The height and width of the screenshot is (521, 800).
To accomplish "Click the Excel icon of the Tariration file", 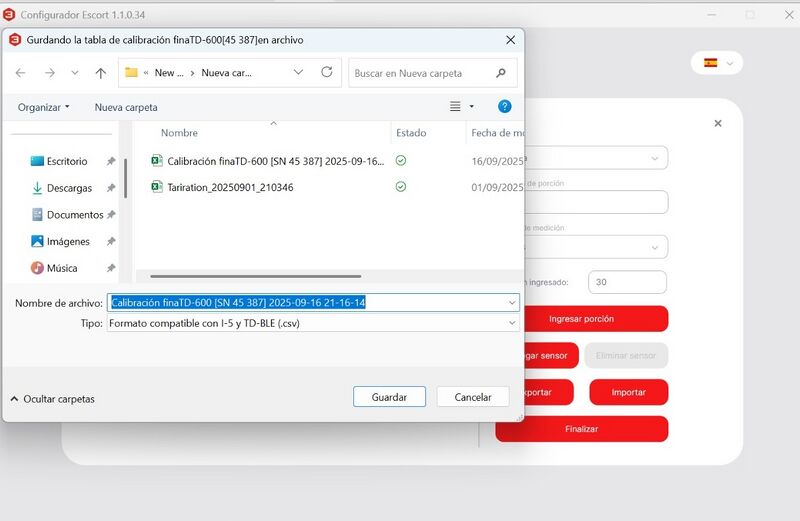I will coord(157,187).
